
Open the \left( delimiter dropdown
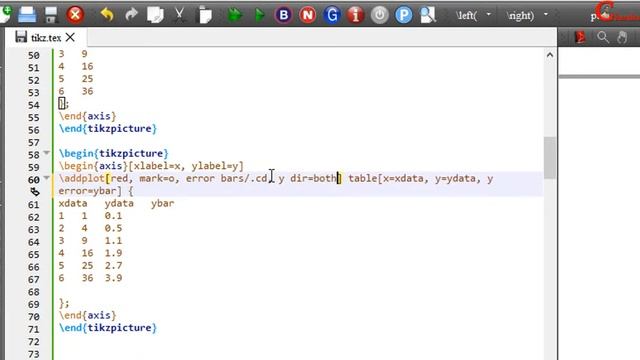tap(489, 15)
